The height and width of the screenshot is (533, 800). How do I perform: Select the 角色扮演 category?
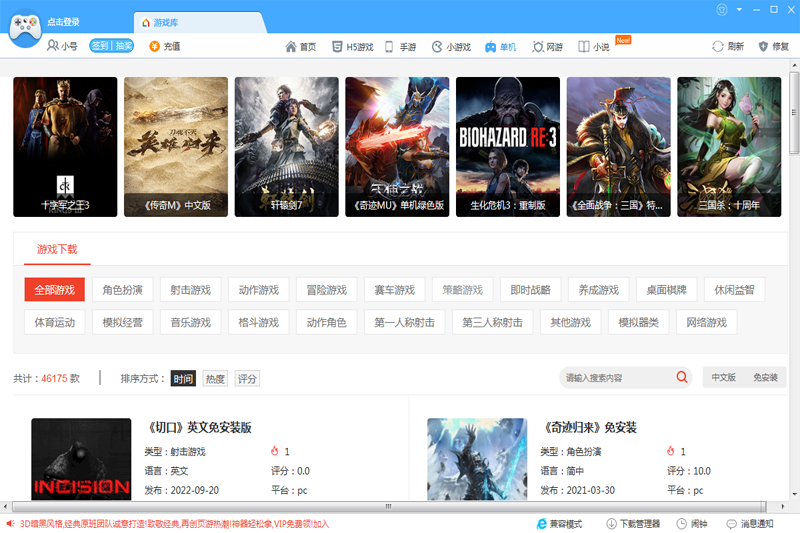[x=123, y=290]
